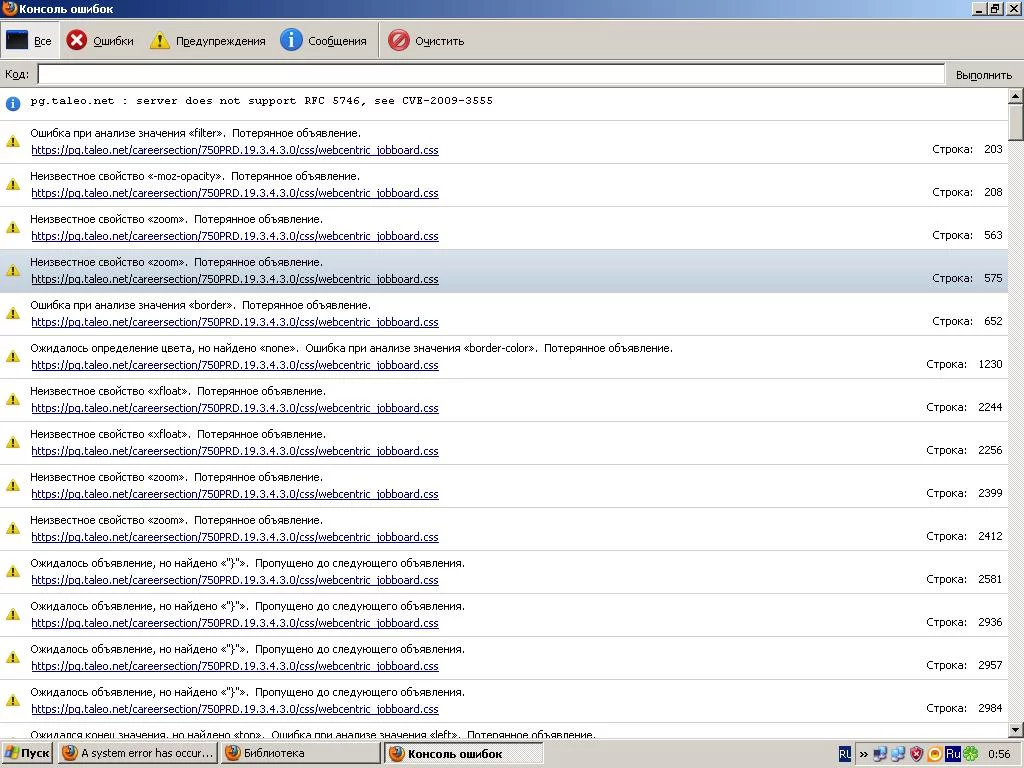This screenshot has height=768, width=1024.
Task: Open the webcentric_jobboard.css link for line 2936
Action: 235,624
